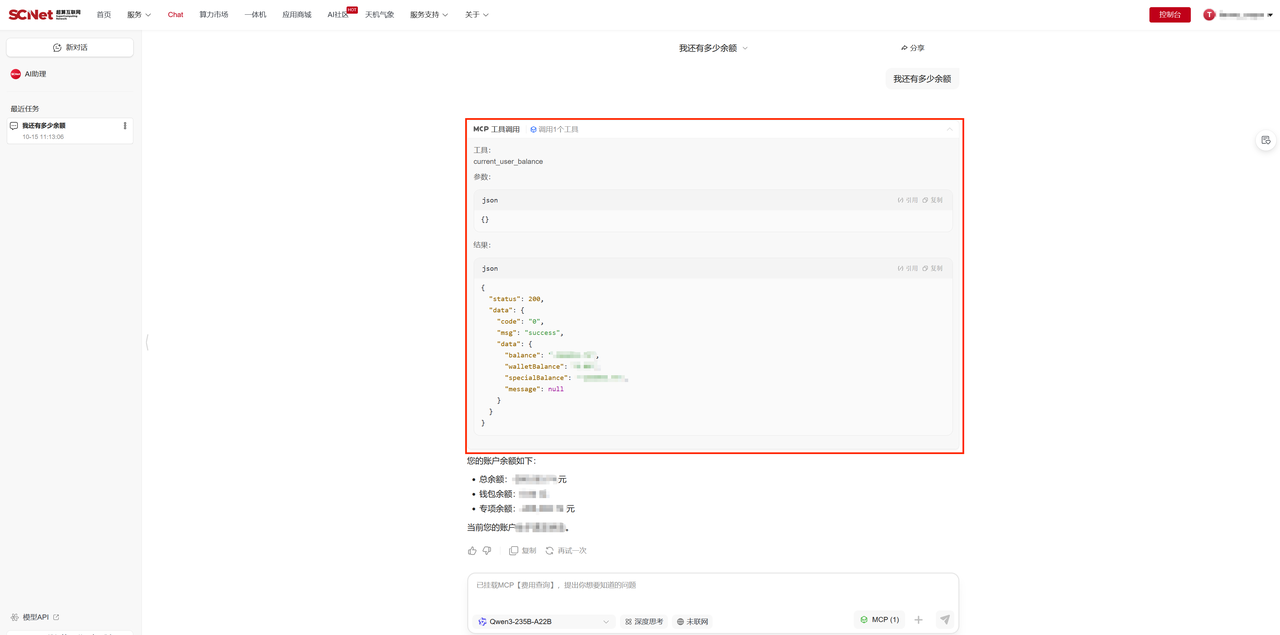
Task: Copy the result JSON code block
Action: (x=932, y=268)
